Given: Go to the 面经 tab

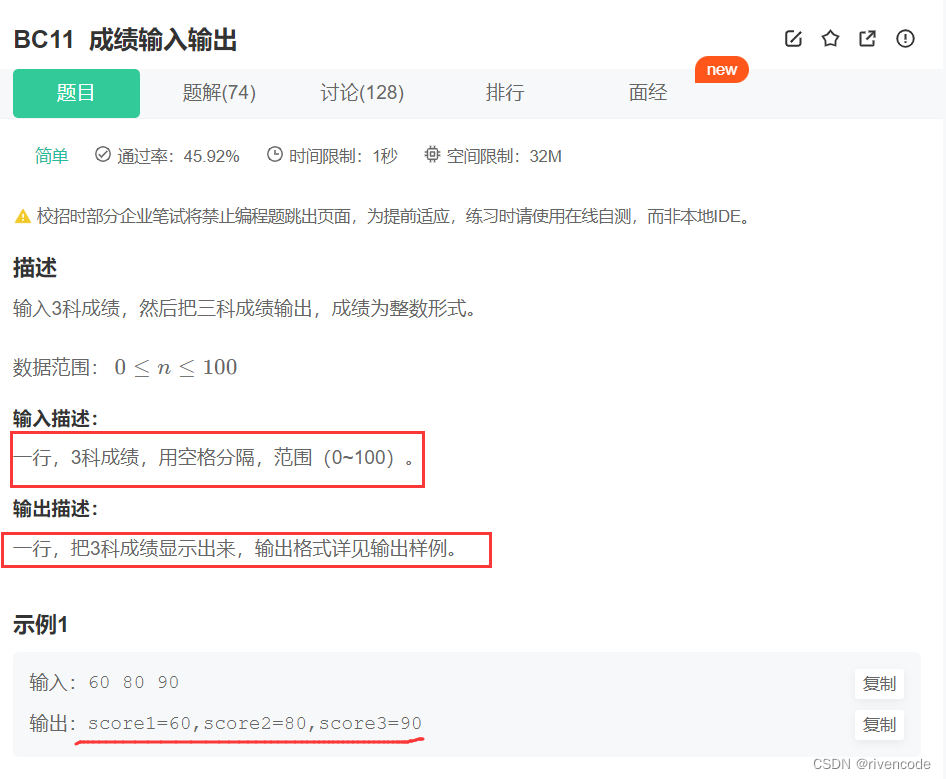Looking at the screenshot, I should pos(648,93).
